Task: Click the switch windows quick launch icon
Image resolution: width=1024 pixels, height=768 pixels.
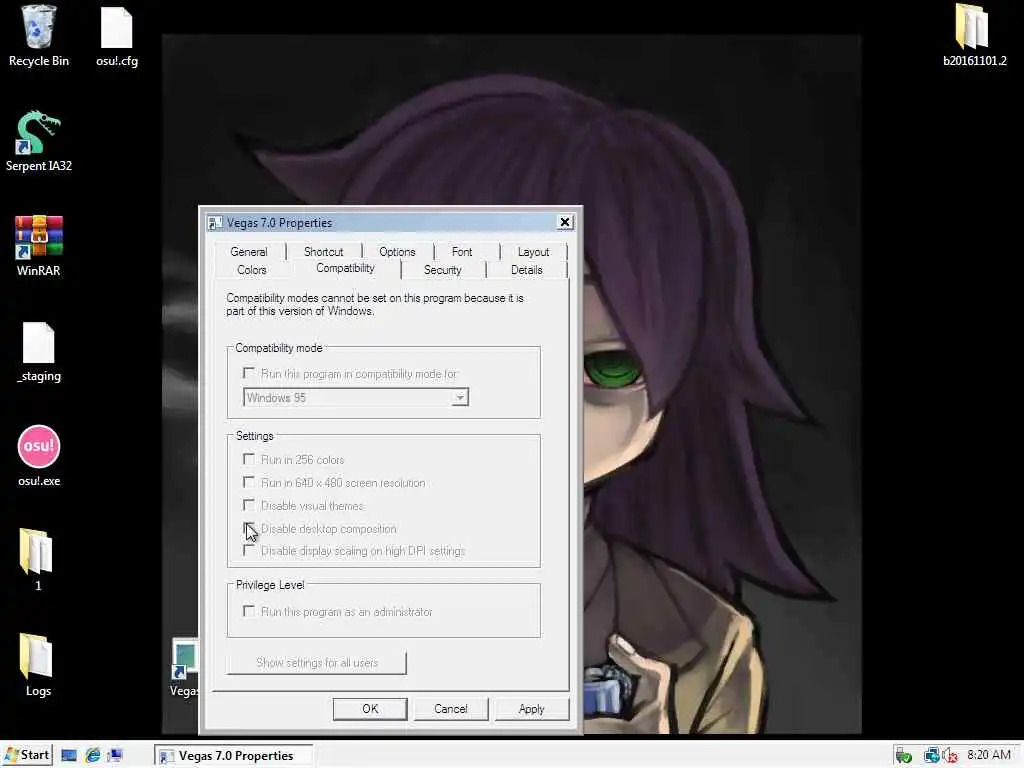Action: [116, 756]
